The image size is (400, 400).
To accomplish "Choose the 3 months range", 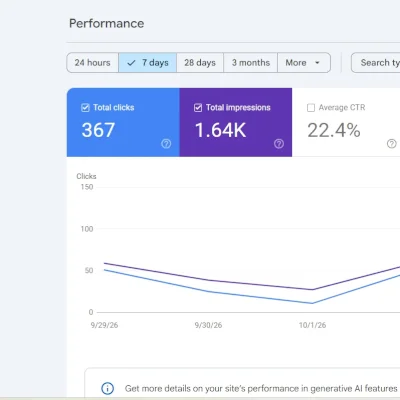I will pos(251,63).
